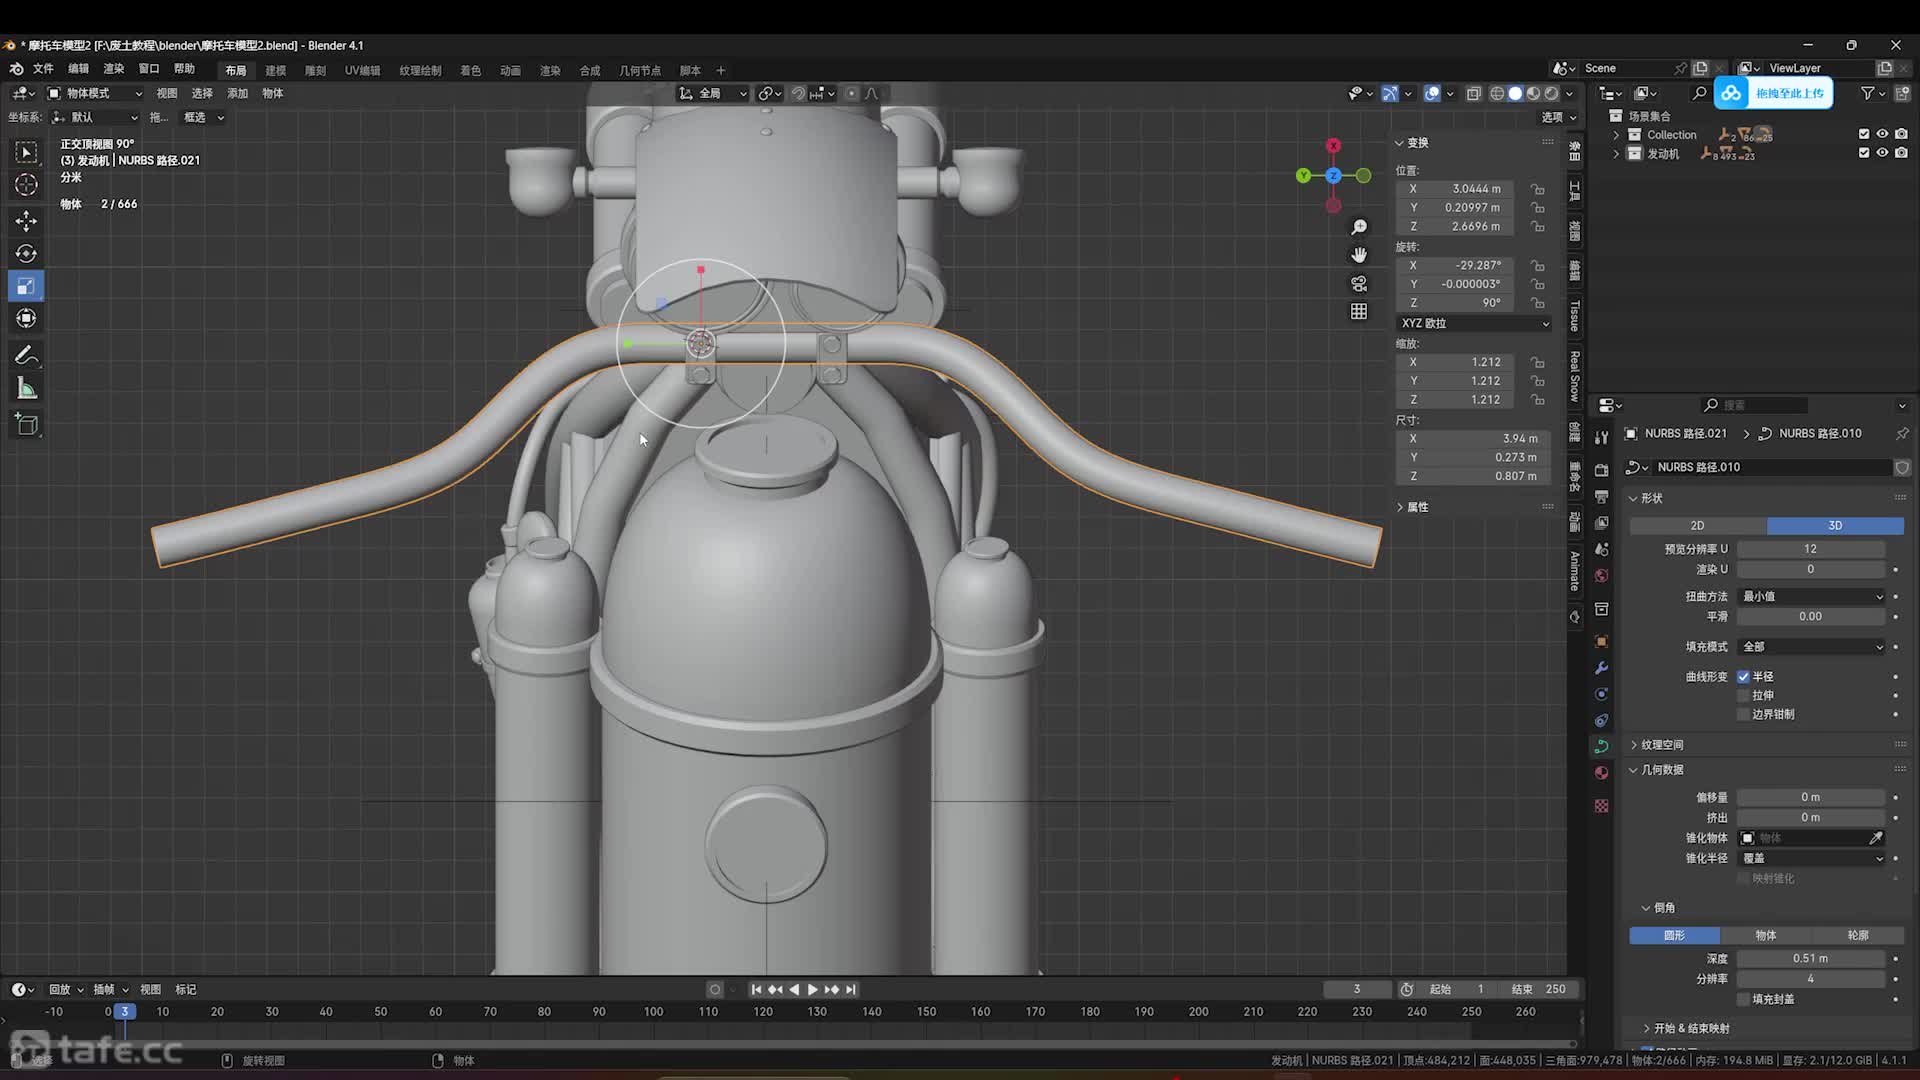The height and width of the screenshot is (1080, 1920).
Task: Switch to the 建模 workspace tab
Action: click(x=276, y=71)
